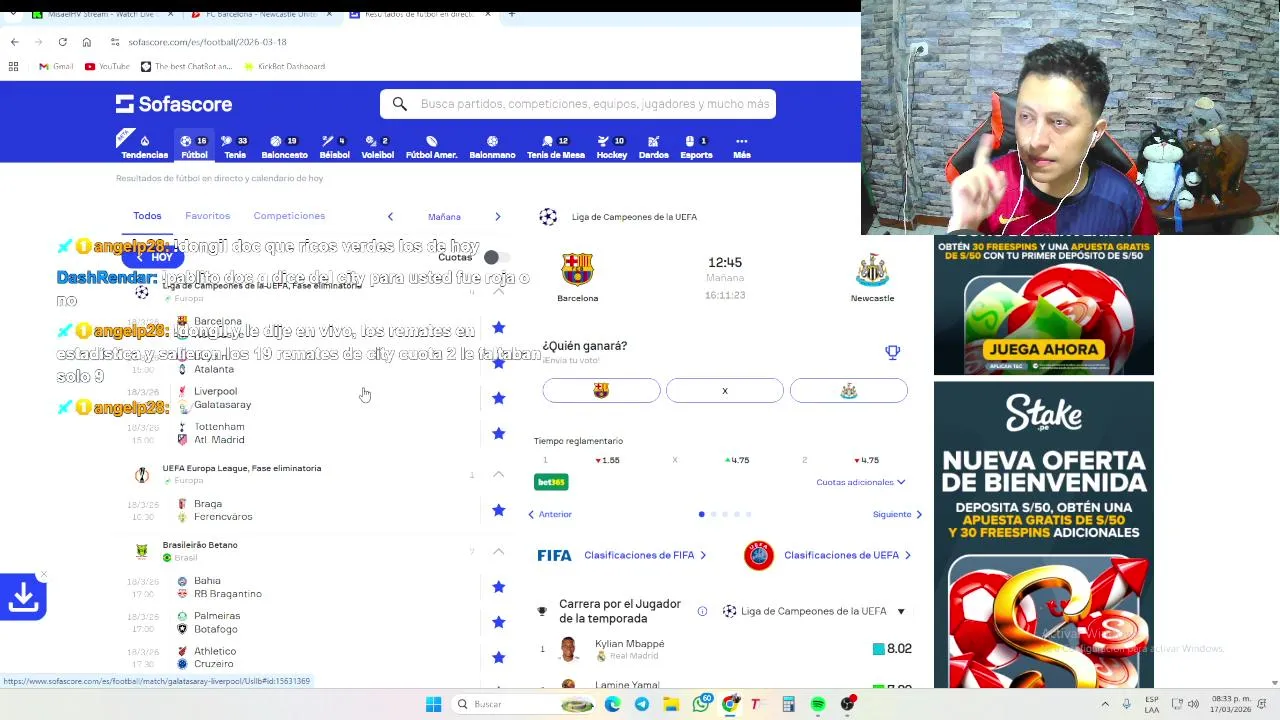Favorite the Tottenham vs Atl. Madrid match

click(x=498, y=433)
